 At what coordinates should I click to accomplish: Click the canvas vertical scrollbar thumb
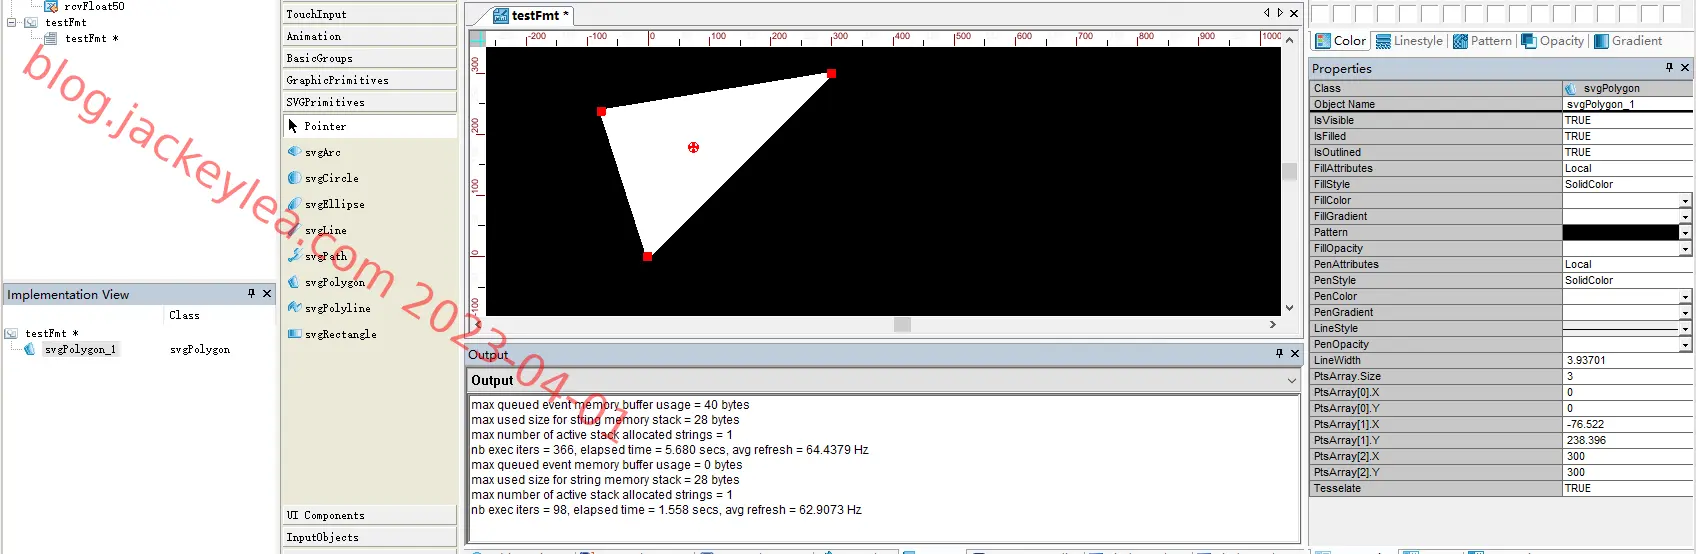click(x=1289, y=171)
